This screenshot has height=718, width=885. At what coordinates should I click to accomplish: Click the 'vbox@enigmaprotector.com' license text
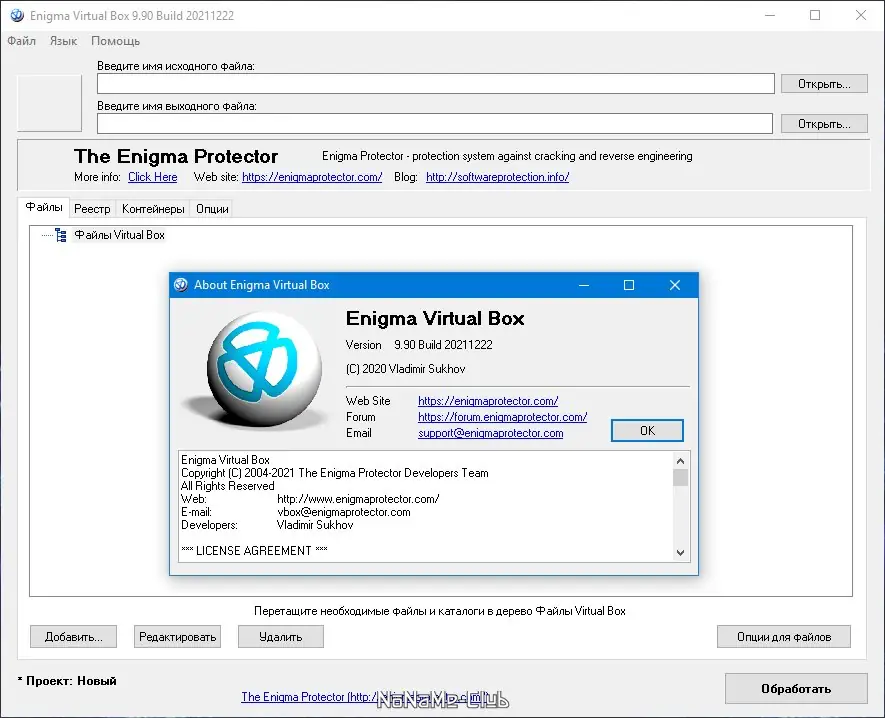344,512
